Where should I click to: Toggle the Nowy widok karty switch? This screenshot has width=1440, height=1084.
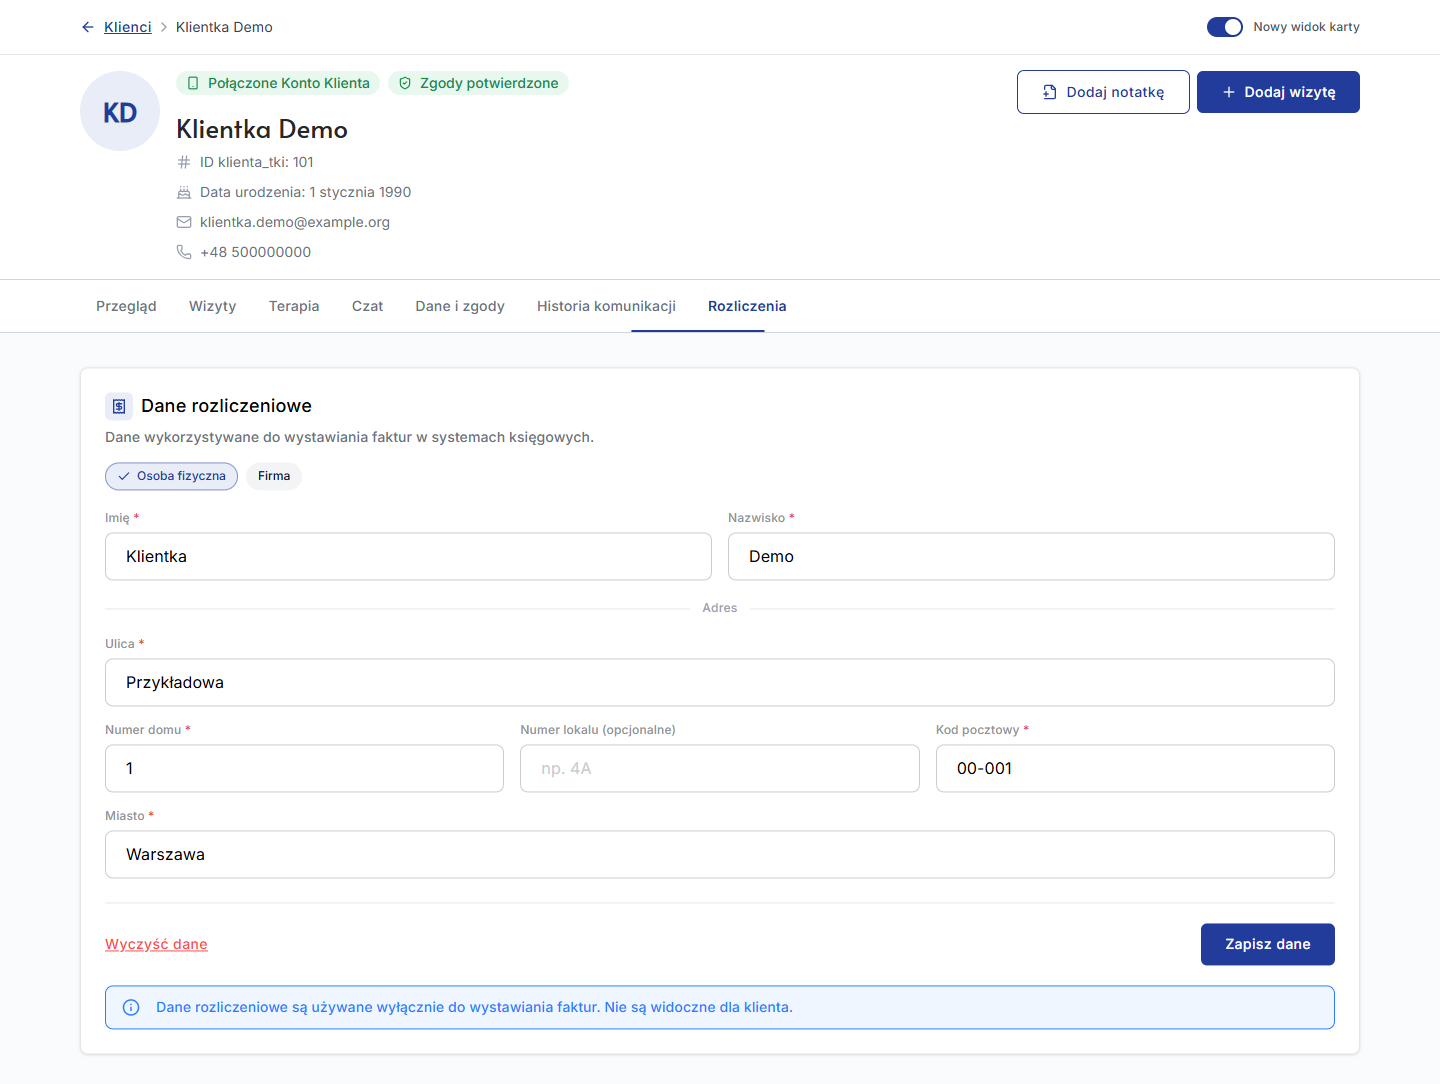click(x=1225, y=27)
